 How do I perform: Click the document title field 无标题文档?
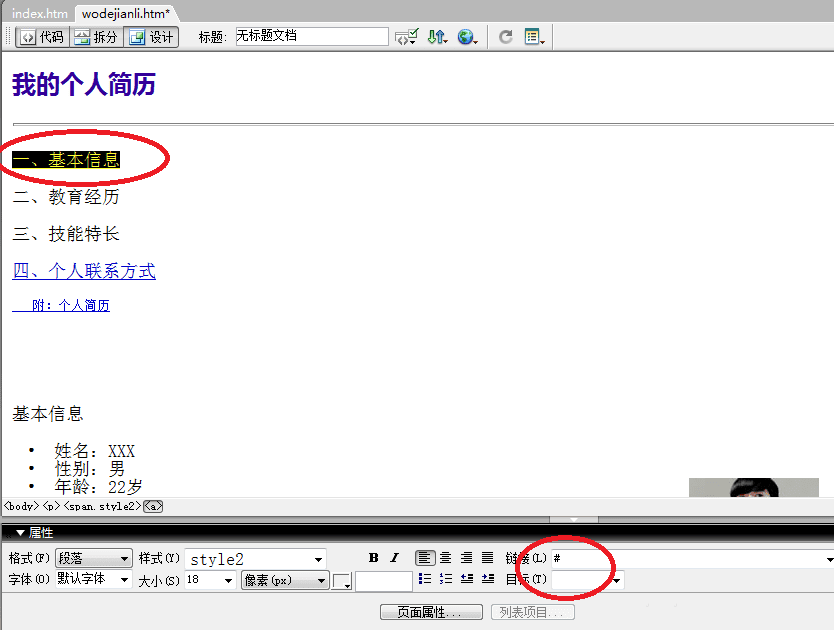[x=312, y=36]
